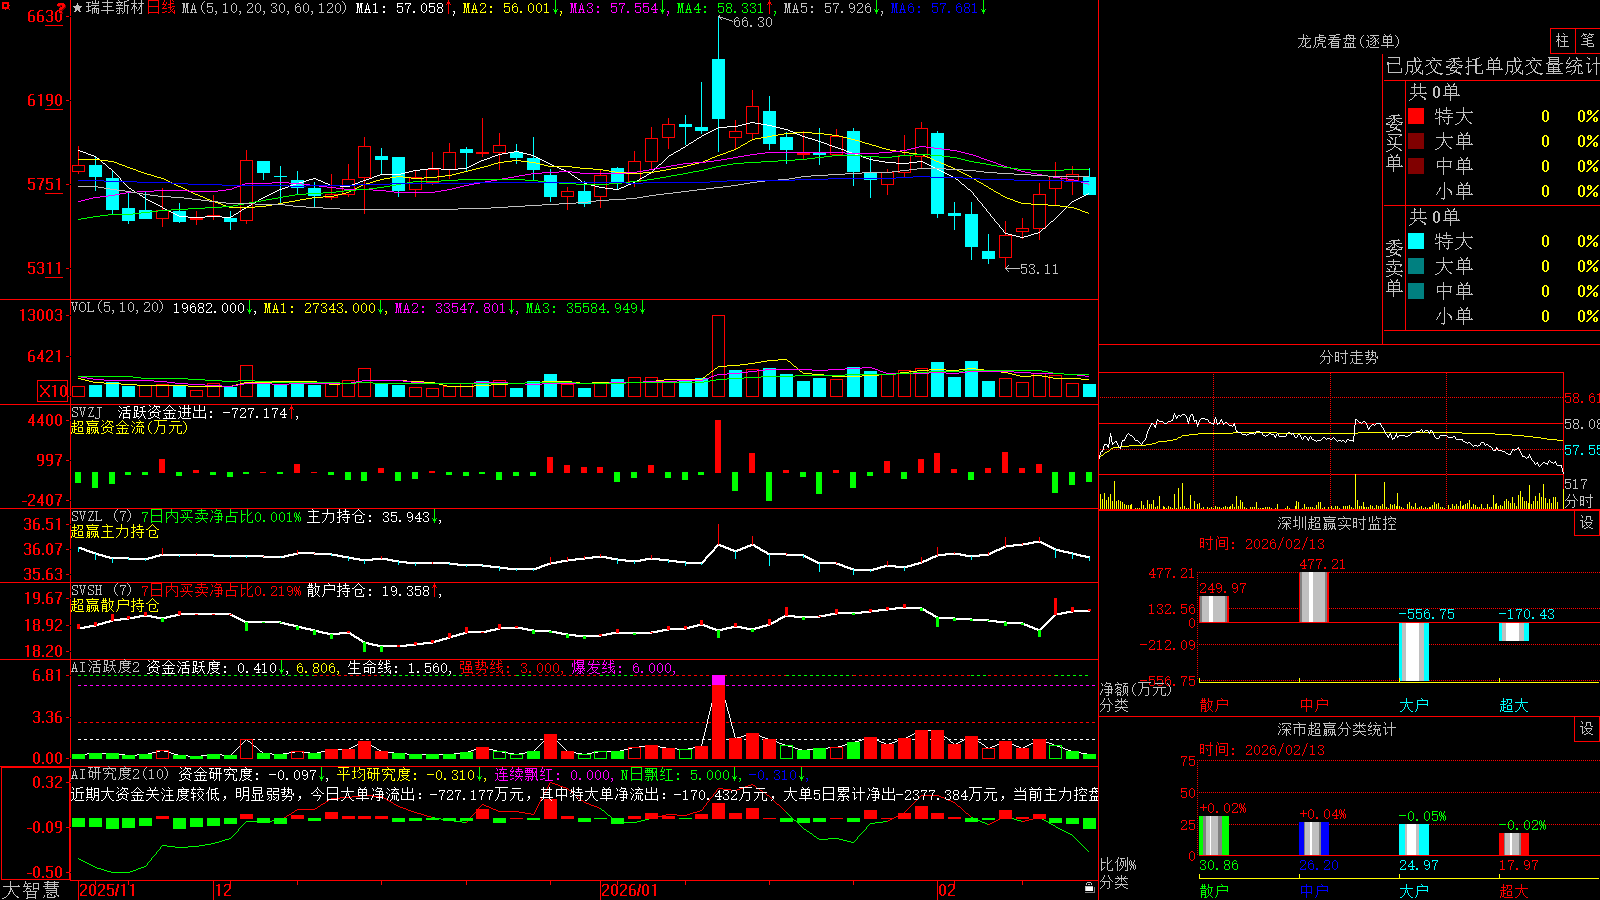Jump to the 2026/01 timeline marker
Image resolution: width=1600 pixels, height=900 pixels.
(630, 890)
